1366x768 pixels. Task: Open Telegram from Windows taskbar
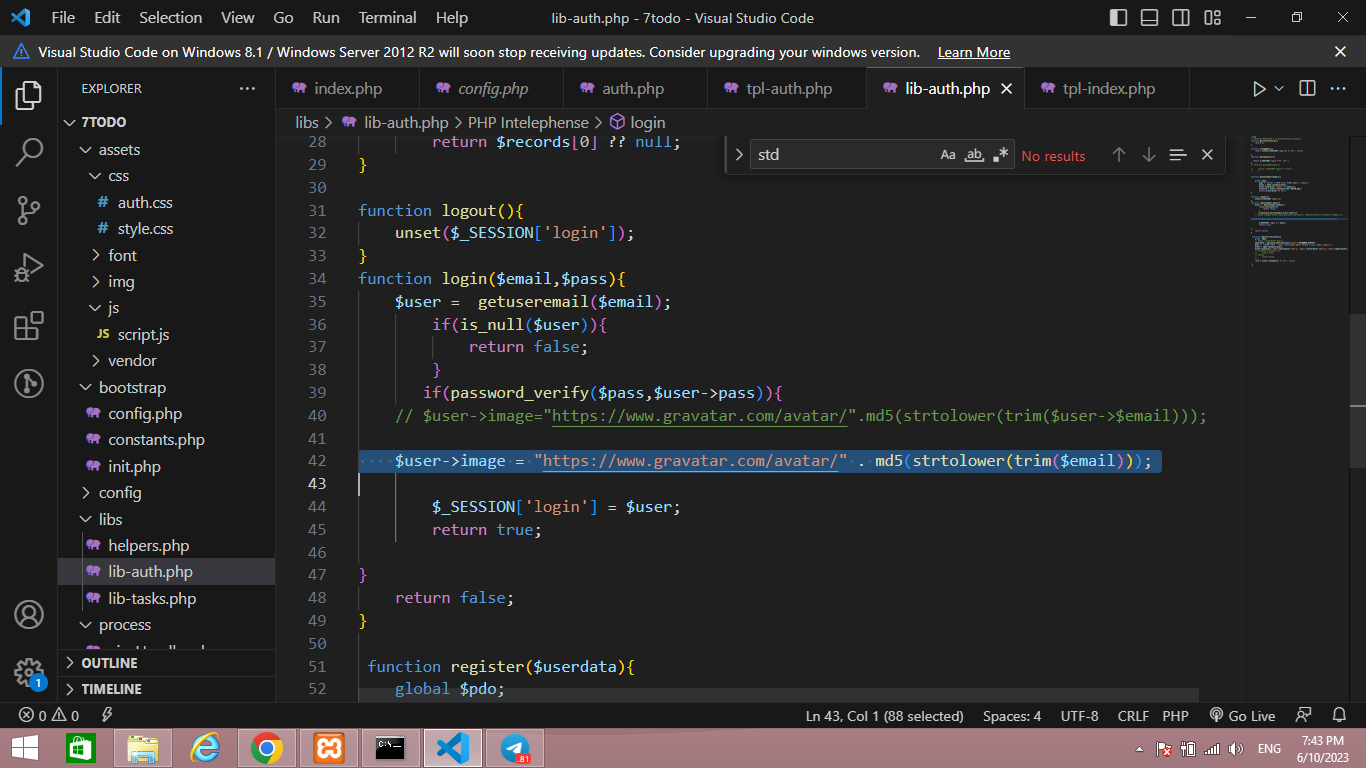coord(516,748)
